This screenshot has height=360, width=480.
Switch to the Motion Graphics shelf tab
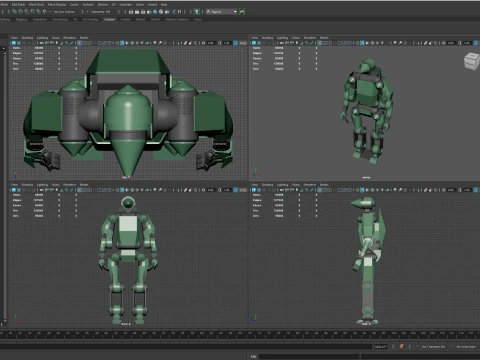[x=177, y=19]
